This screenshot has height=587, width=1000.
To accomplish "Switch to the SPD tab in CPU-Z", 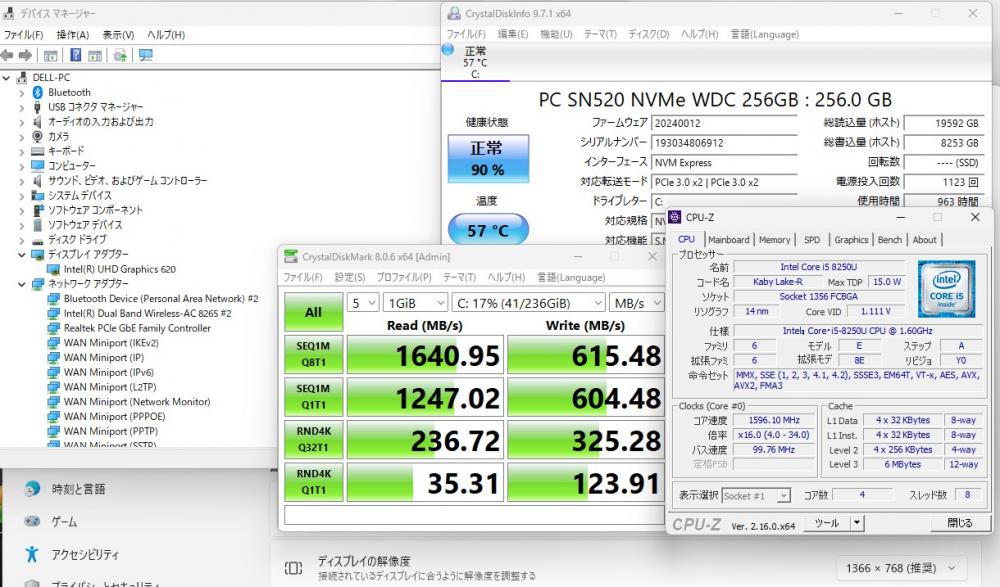I will tap(812, 240).
